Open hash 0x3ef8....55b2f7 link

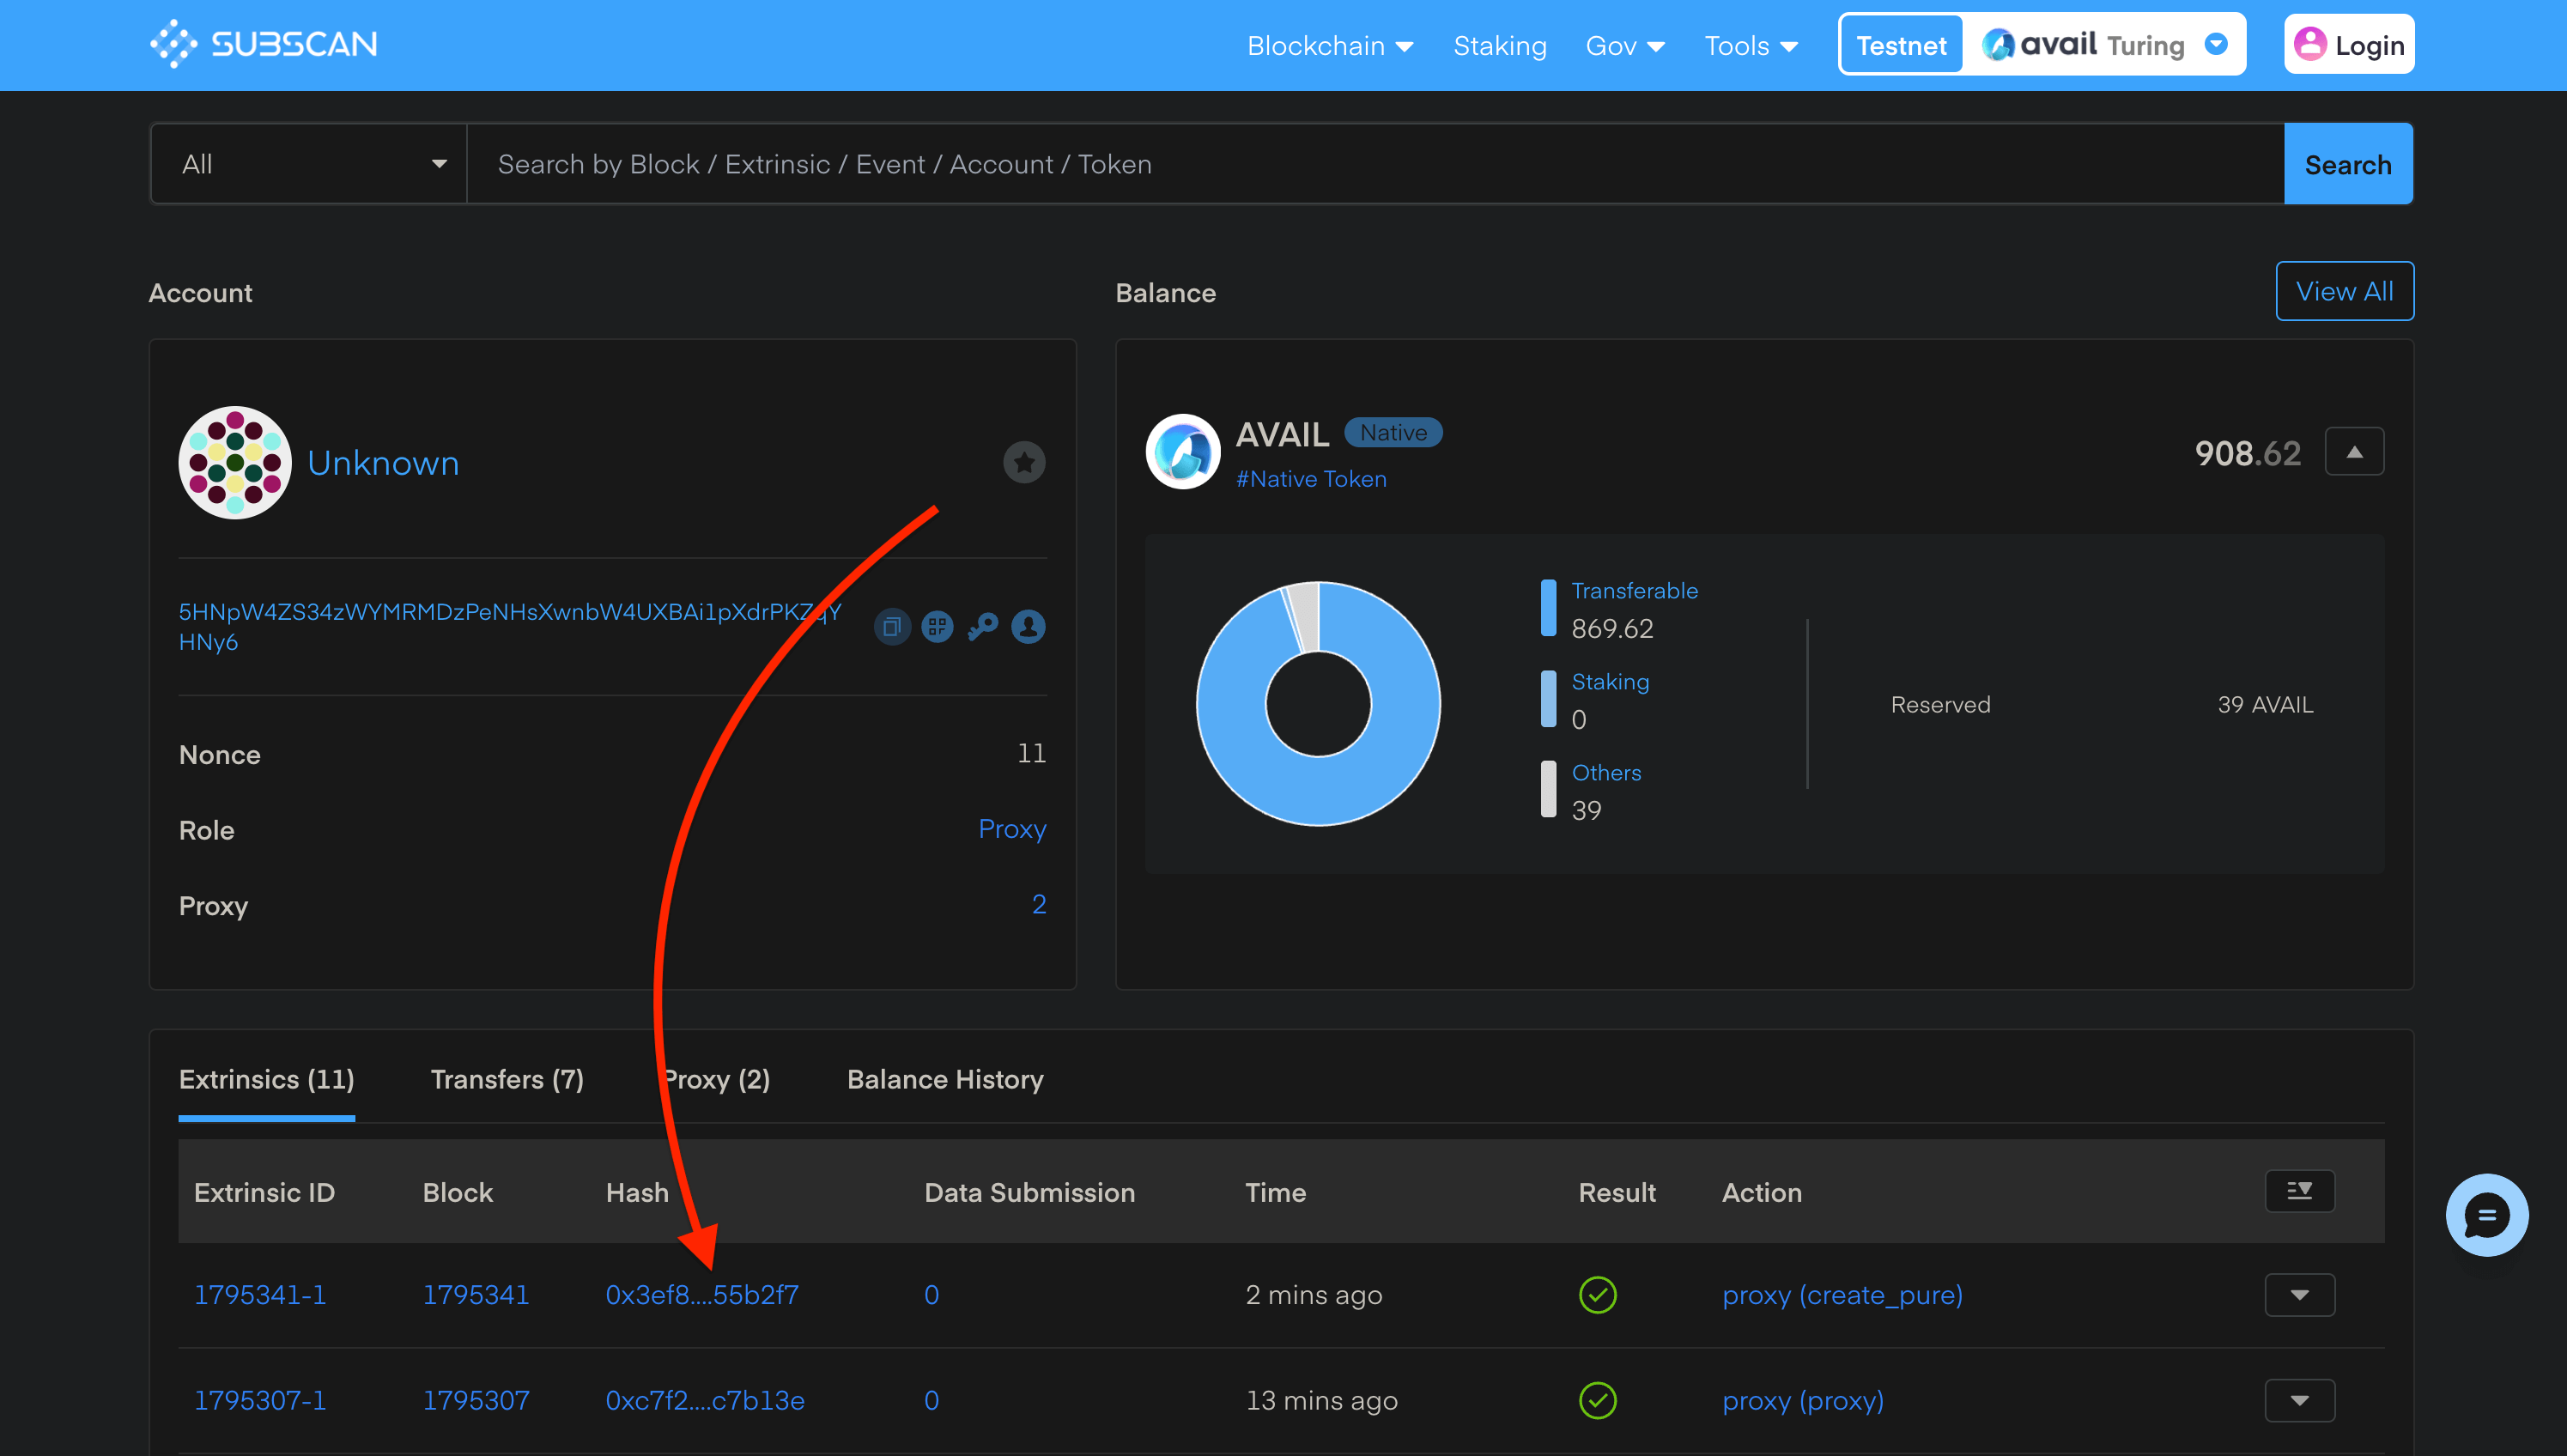coord(702,1295)
